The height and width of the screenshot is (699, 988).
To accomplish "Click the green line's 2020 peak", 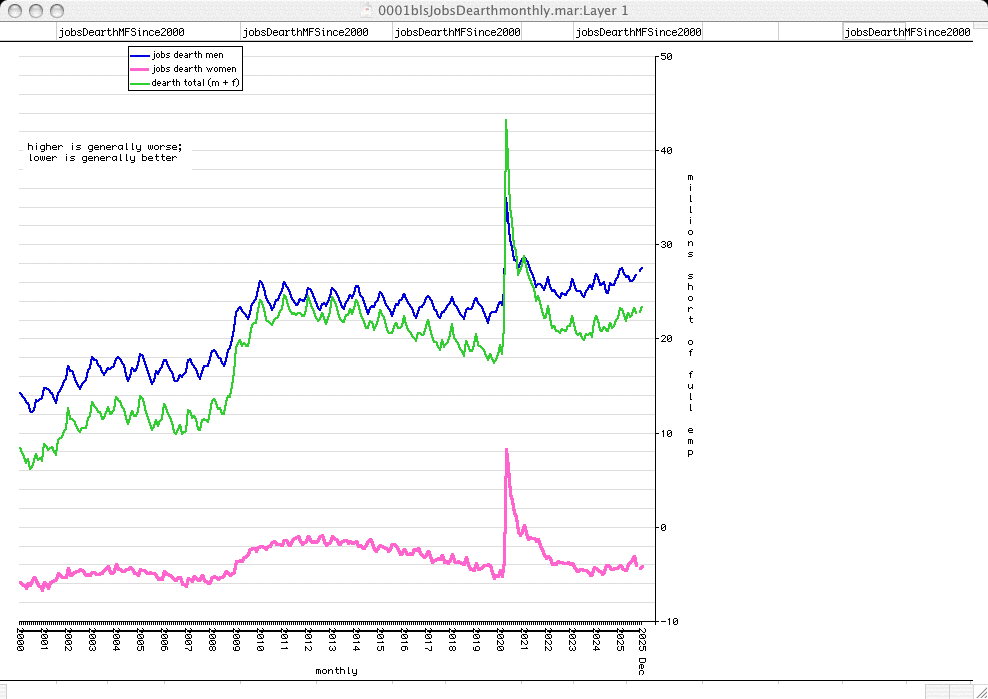I will pos(506,121).
